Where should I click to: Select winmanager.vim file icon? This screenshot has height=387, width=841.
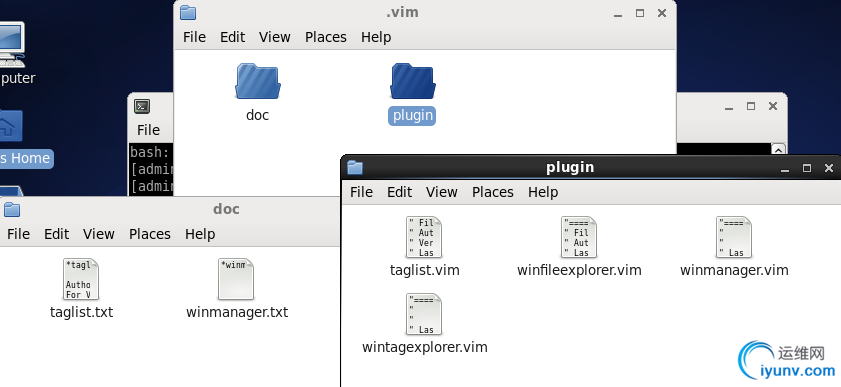(x=734, y=237)
